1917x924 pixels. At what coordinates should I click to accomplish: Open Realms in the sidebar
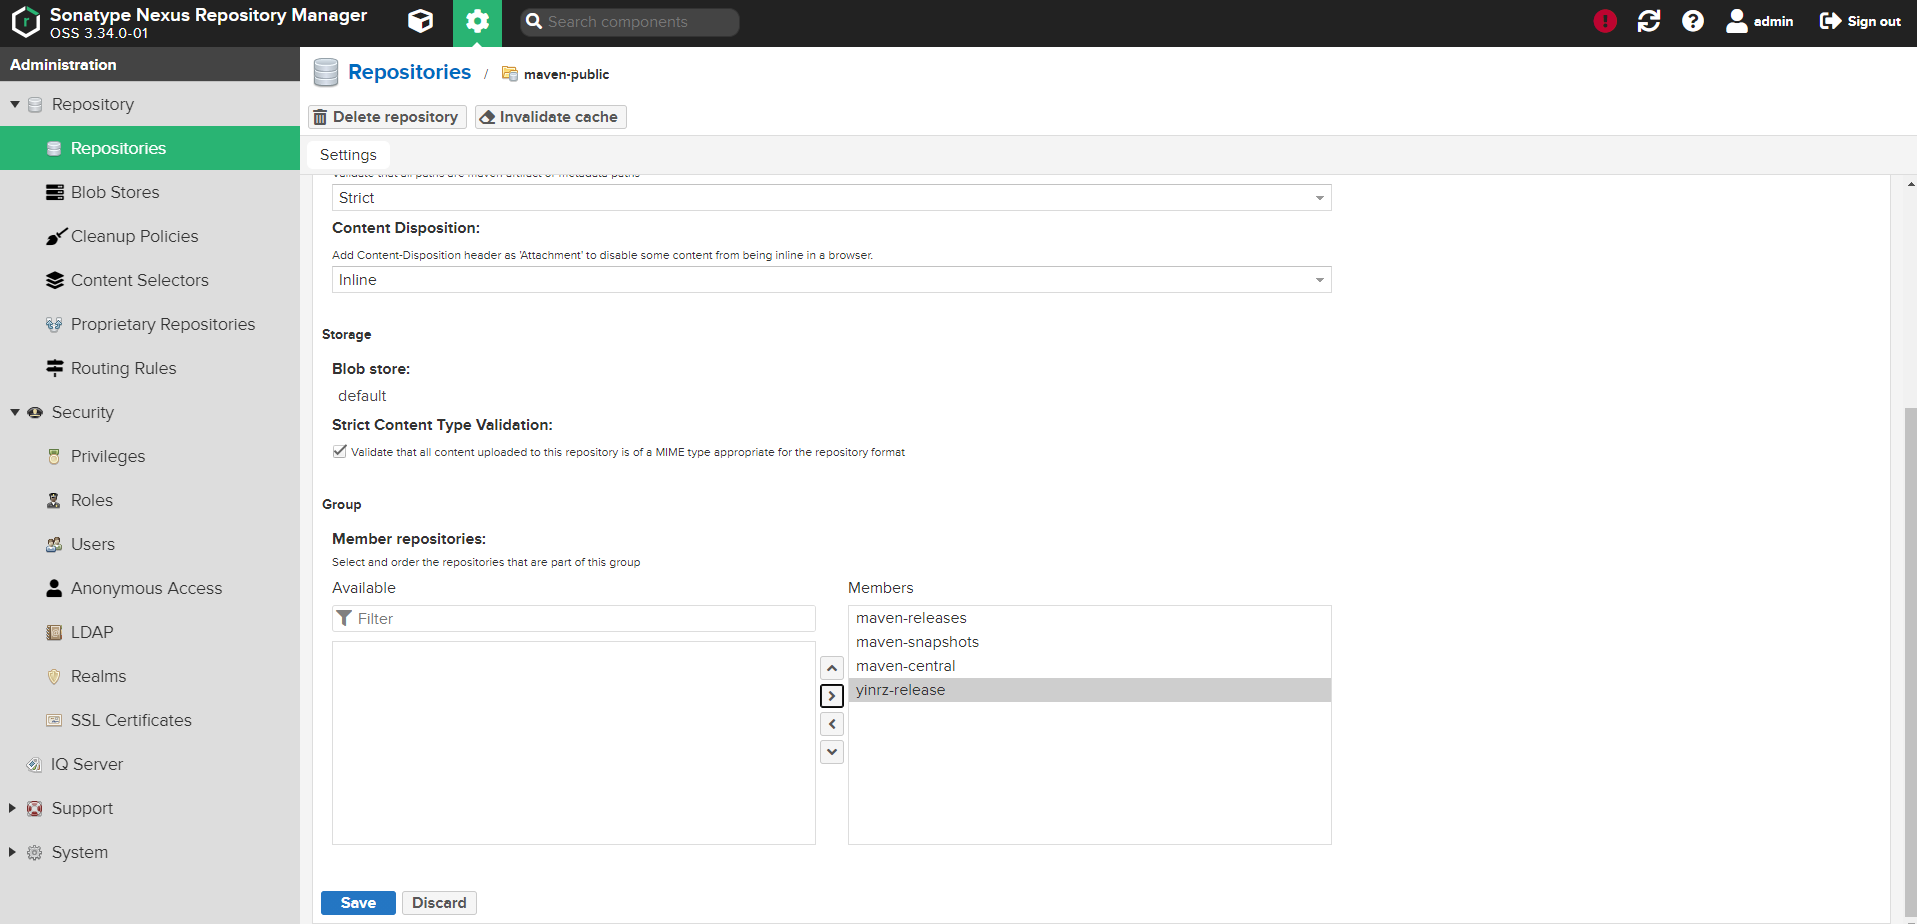[x=150, y=676]
